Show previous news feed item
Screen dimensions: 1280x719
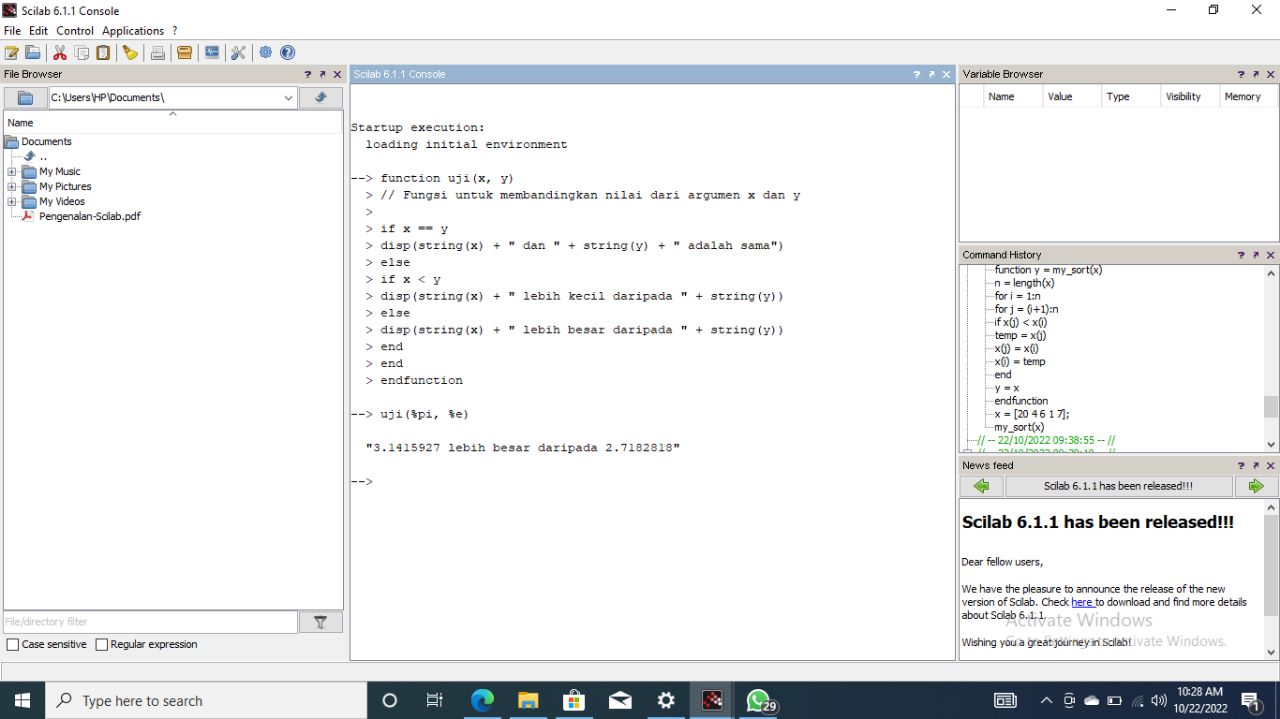(981, 487)
